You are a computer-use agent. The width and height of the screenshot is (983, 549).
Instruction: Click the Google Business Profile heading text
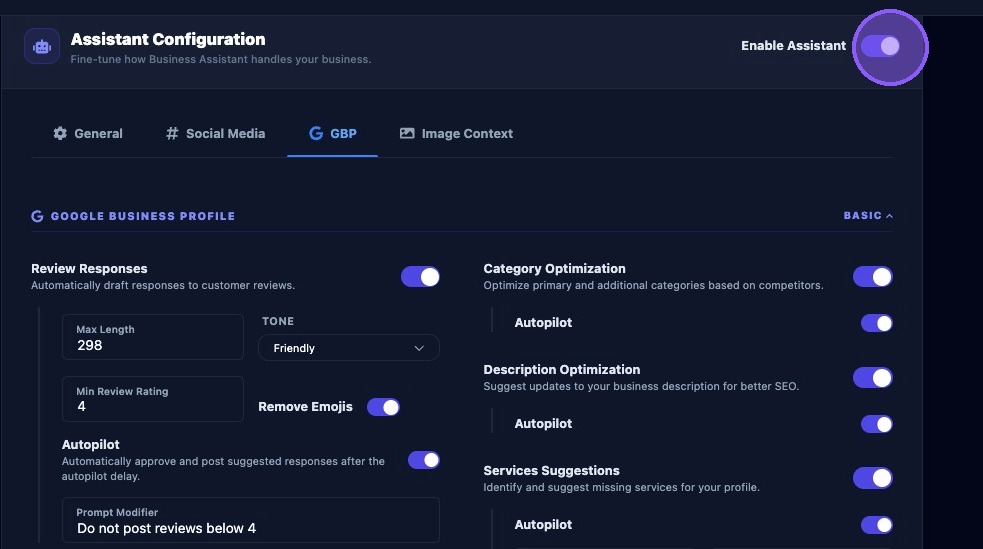(143, 216)
